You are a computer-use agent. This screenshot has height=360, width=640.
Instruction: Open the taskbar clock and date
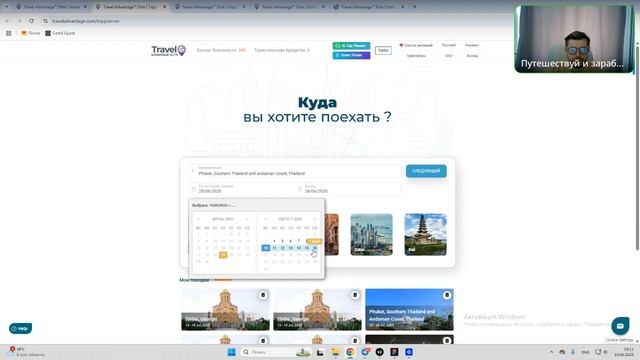coord(624,352)
